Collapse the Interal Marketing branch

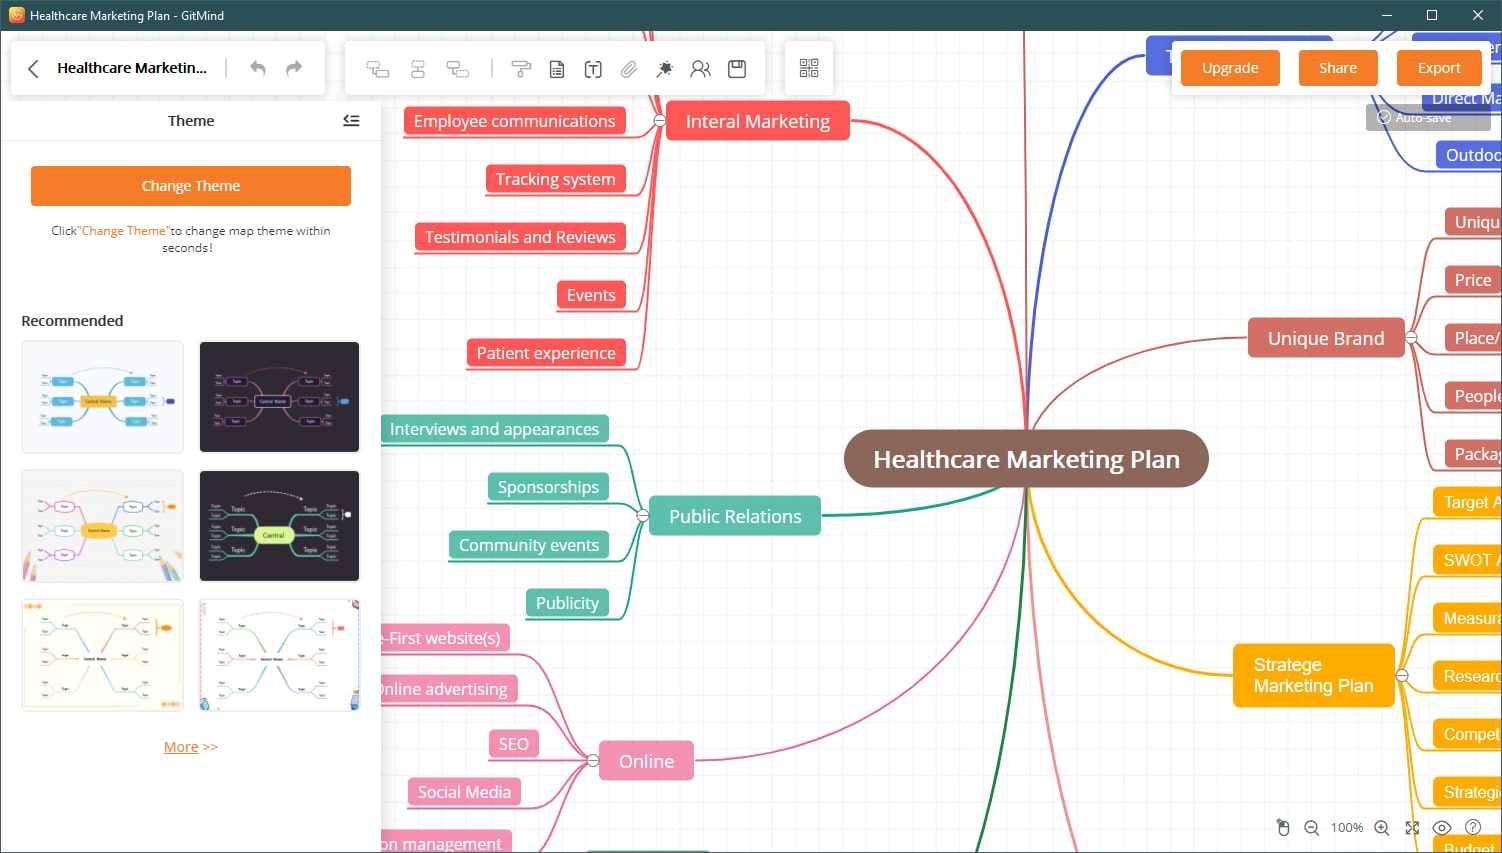(659, 119)
